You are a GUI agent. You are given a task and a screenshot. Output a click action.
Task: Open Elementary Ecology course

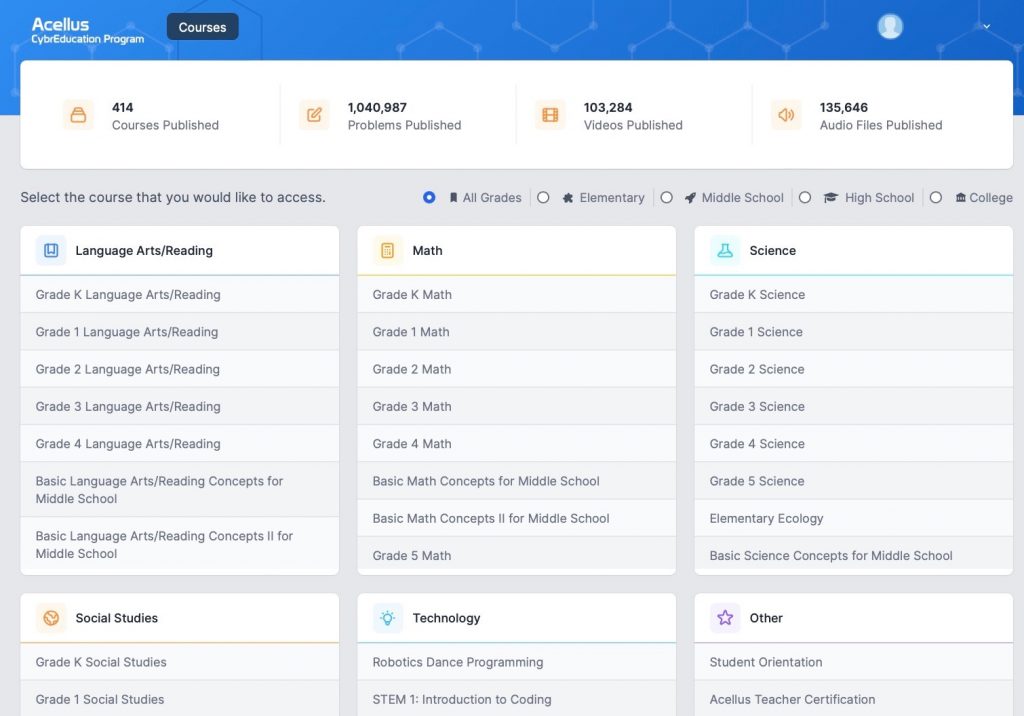click(x=854, y=518)
